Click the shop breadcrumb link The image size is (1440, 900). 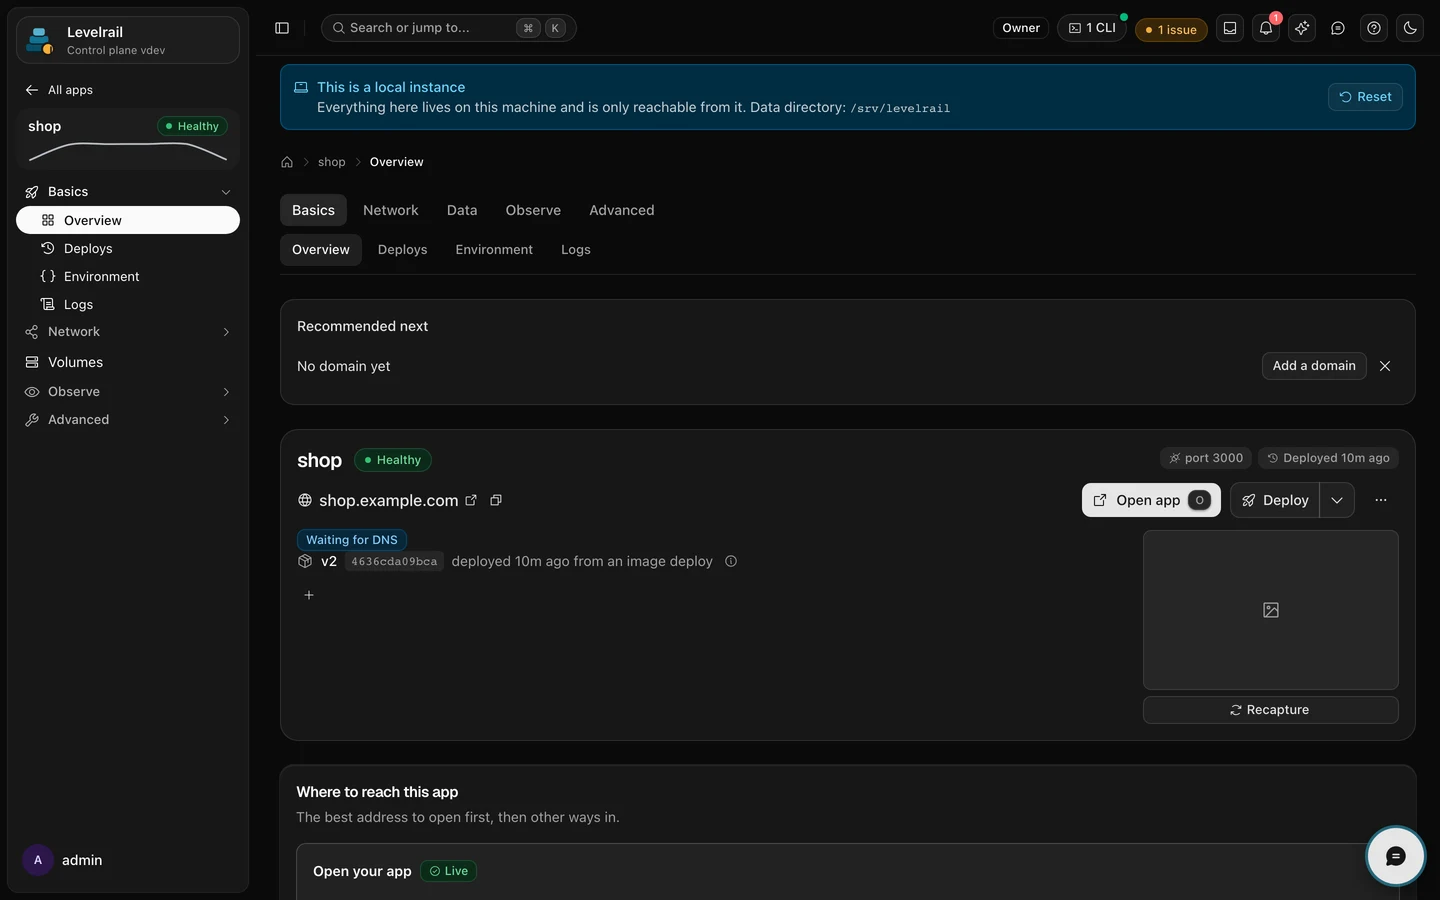click(332, 162)
